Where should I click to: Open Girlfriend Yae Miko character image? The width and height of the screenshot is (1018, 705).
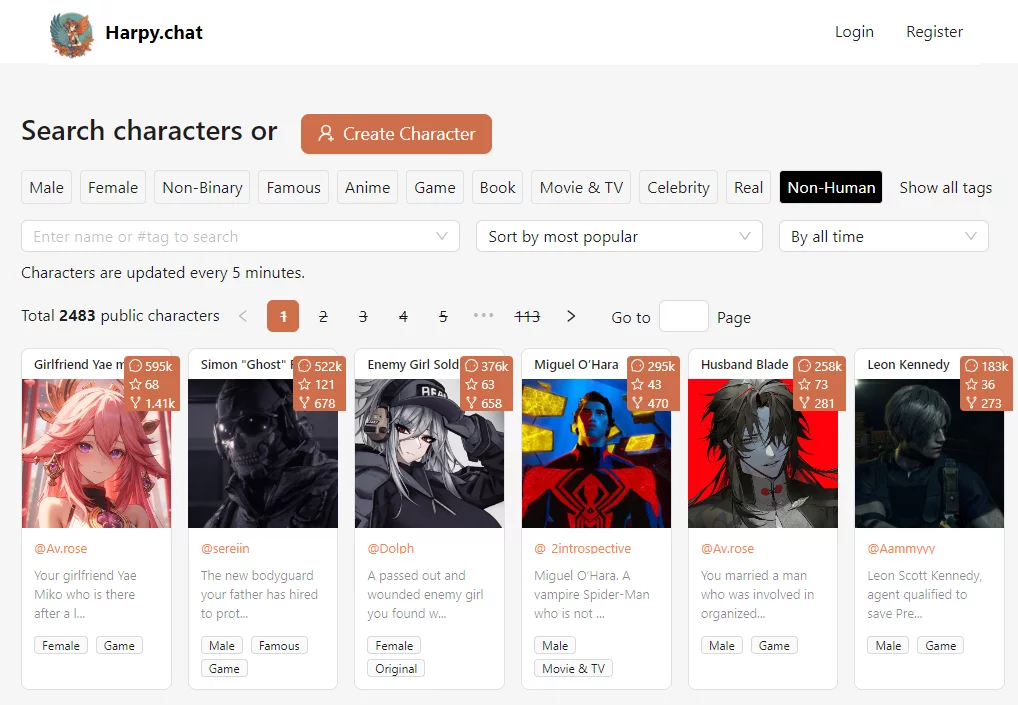tap(97, 454)
